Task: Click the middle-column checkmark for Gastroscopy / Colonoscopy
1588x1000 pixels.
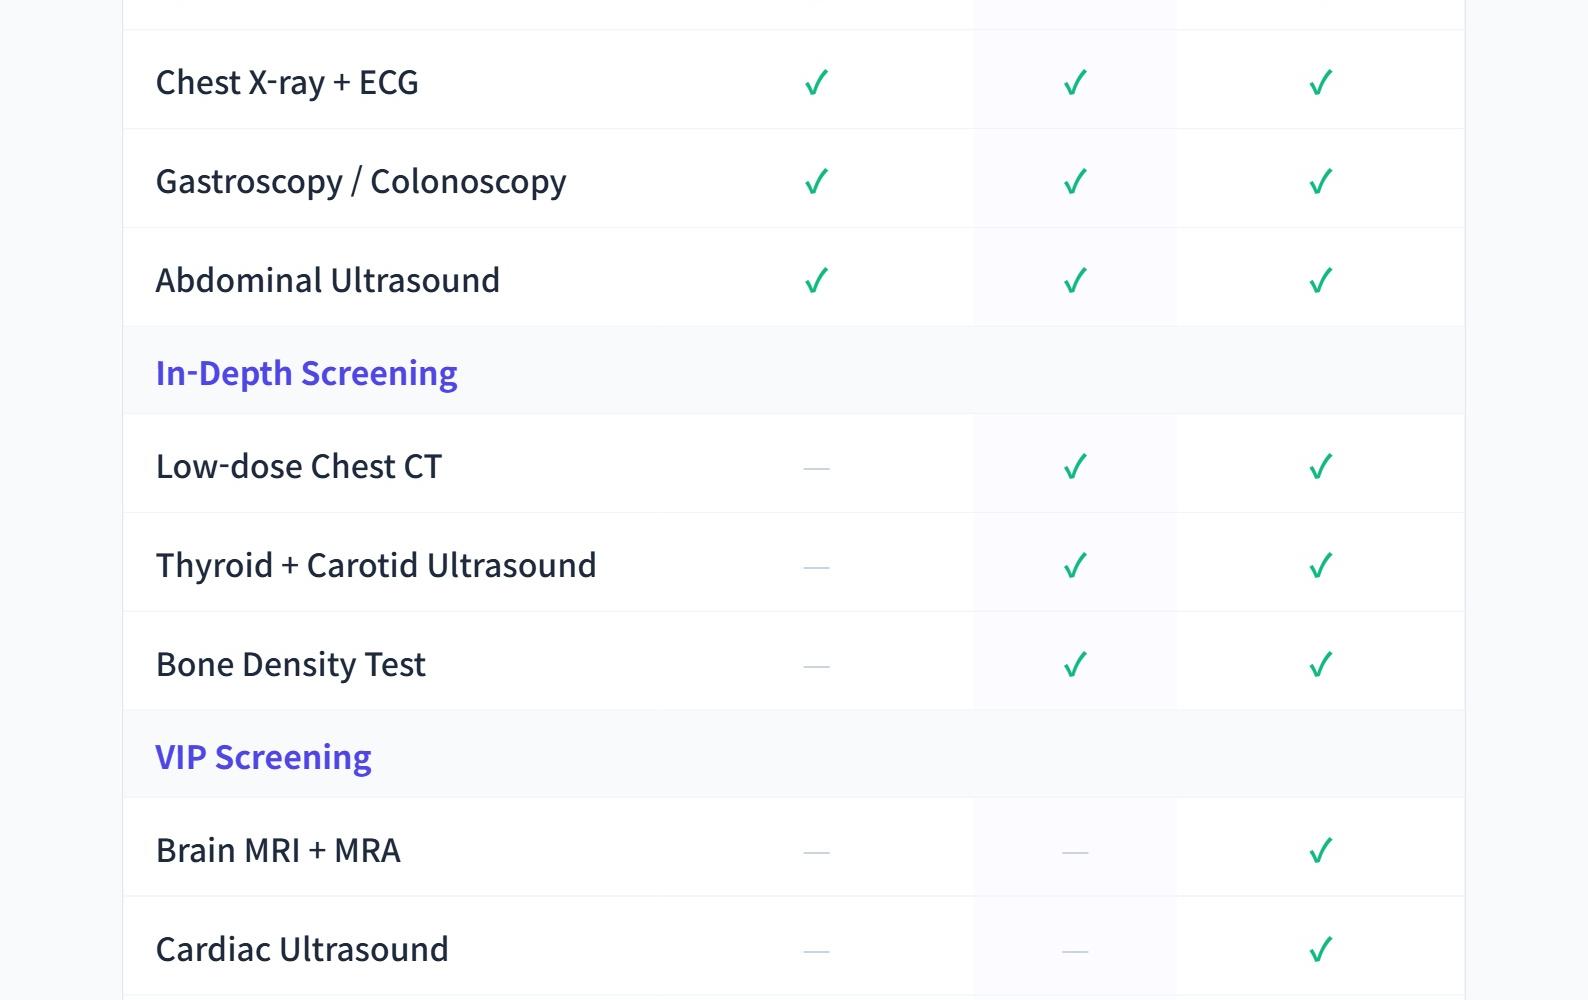Action: coord(1074,181)
